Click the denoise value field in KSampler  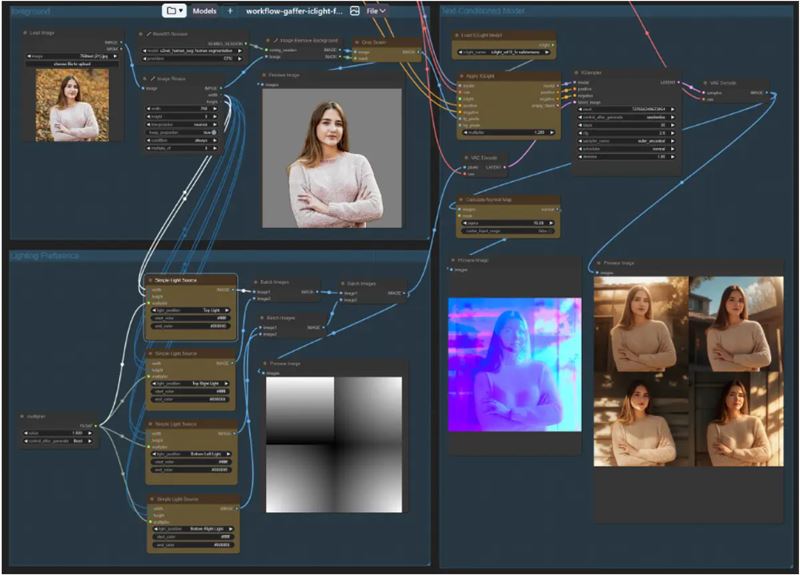click(626, 157)
